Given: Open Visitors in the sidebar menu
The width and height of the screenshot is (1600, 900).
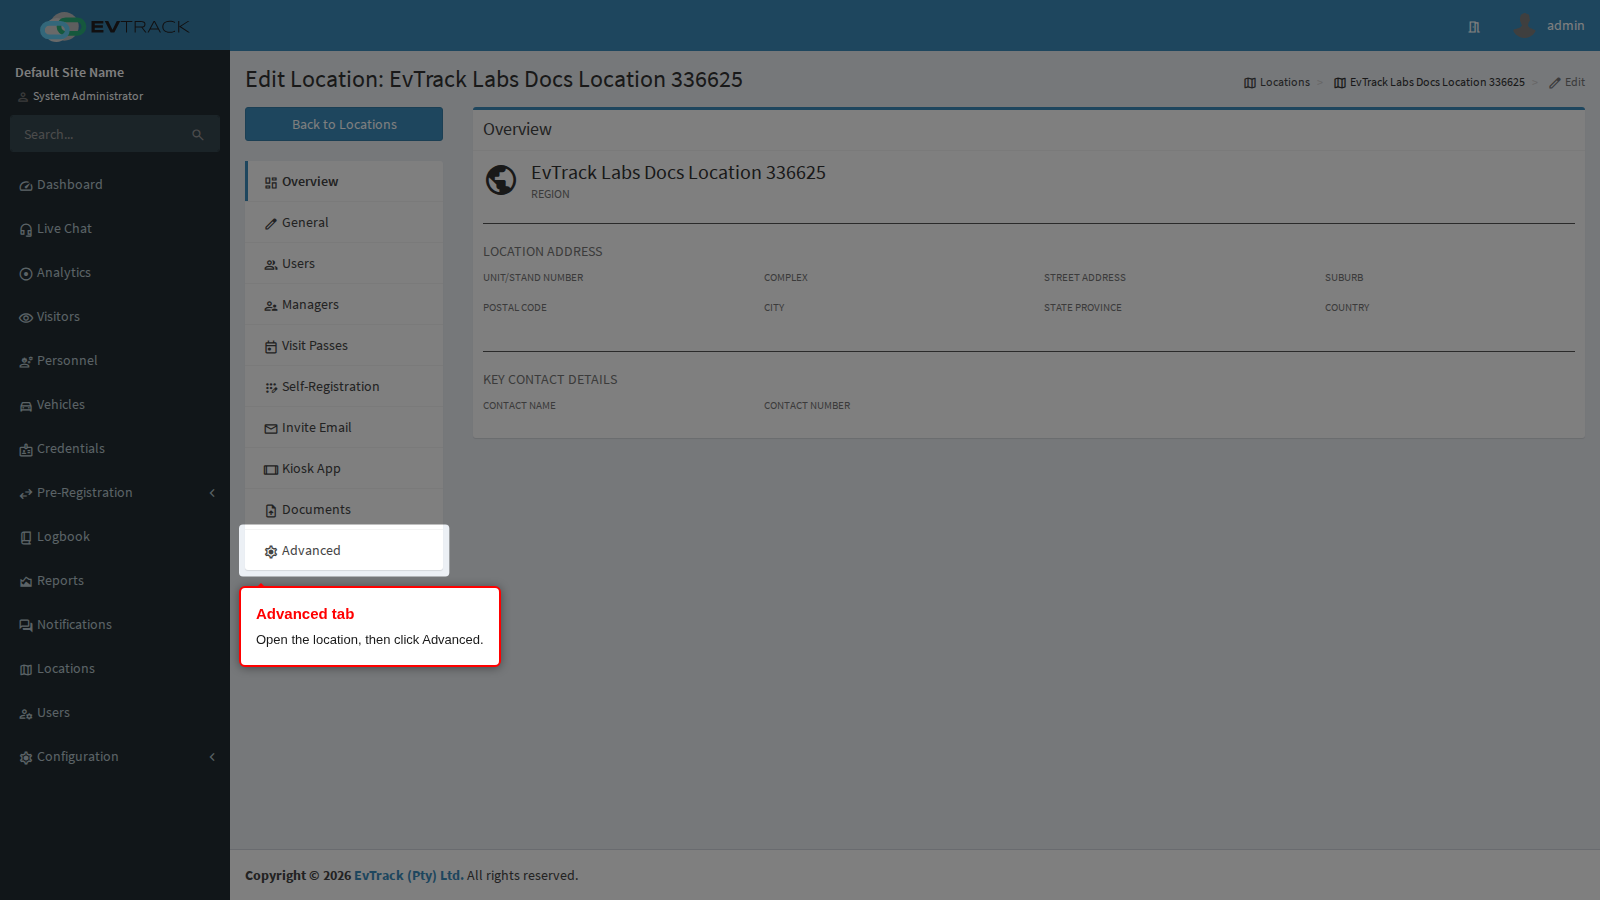Looking at the screenshot, I should 115,317.
